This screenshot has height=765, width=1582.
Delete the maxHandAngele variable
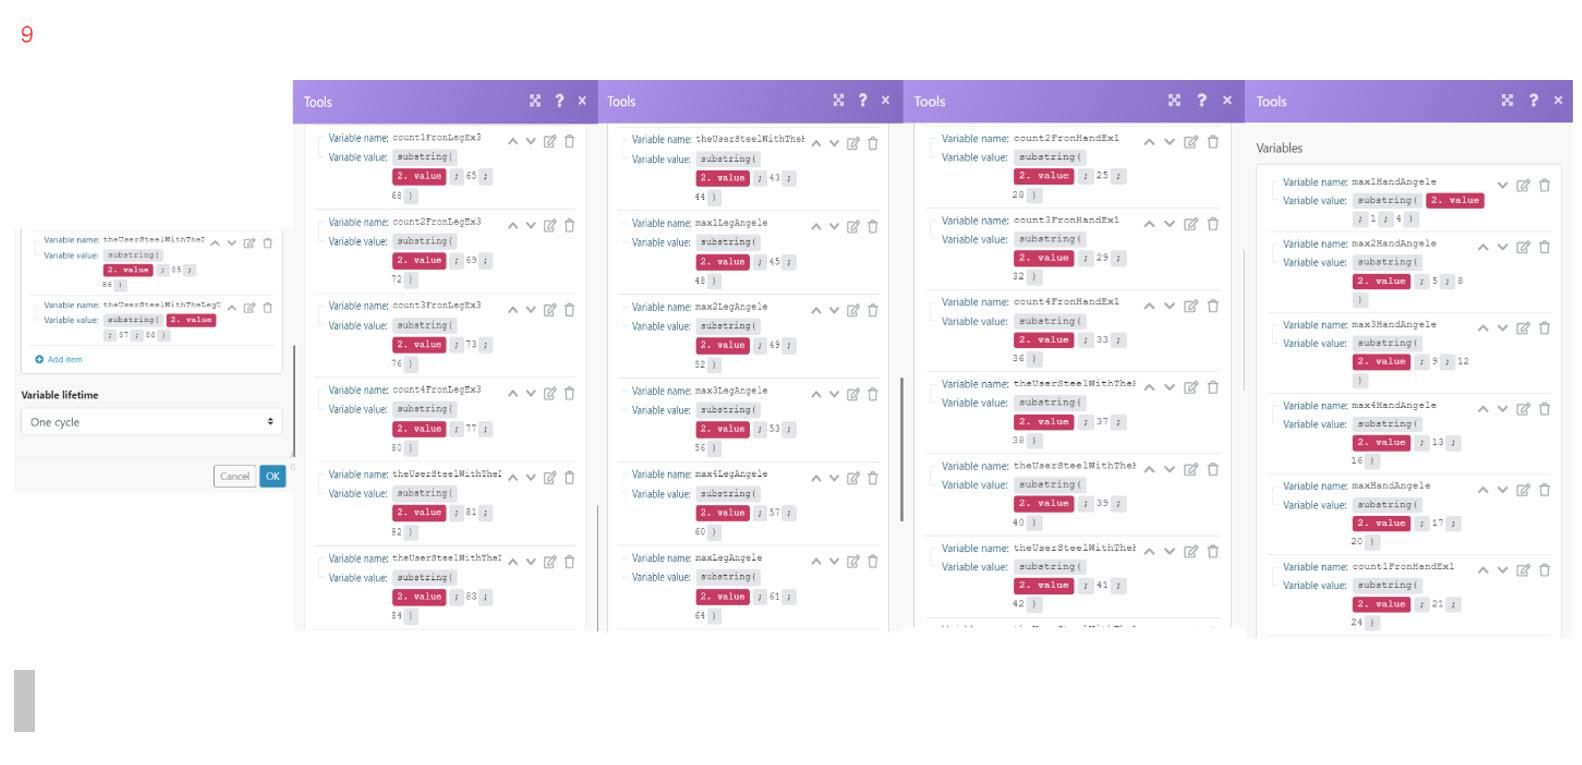click(1544, 490)
